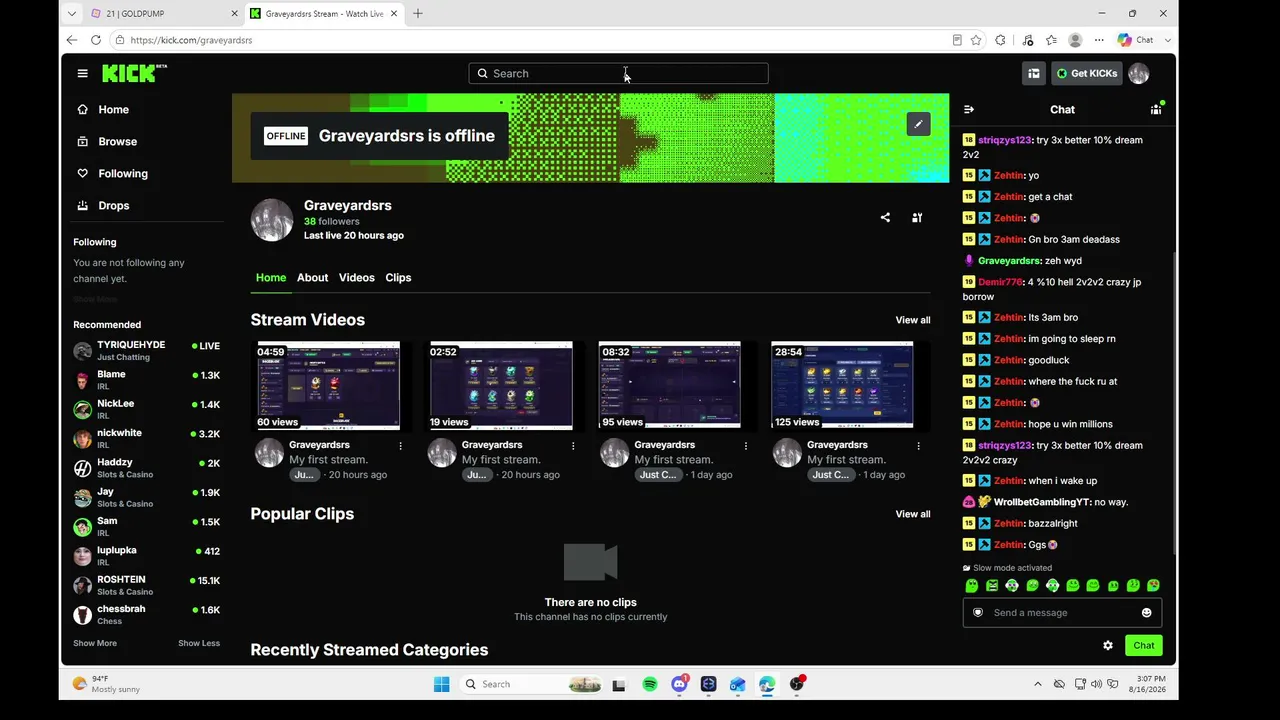Image resolution: width=1280 pixels, height=720 pixels.
Task: Click the Send a message input
Action: pyautogui.click(x=1062, y=613)
